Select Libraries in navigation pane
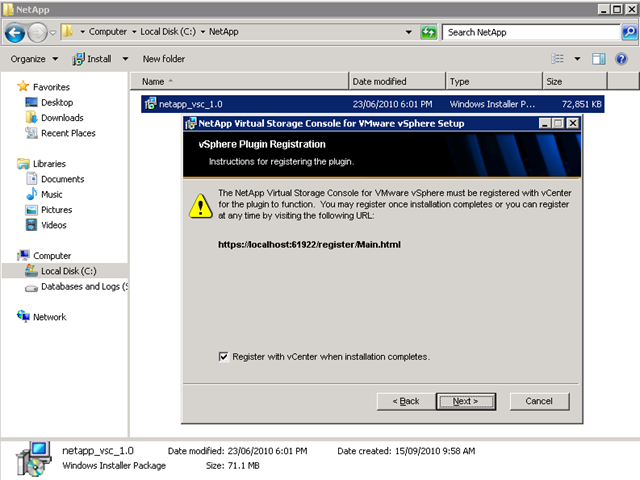Viewport: 640px width, 480px height. click(x=49, y=164)
